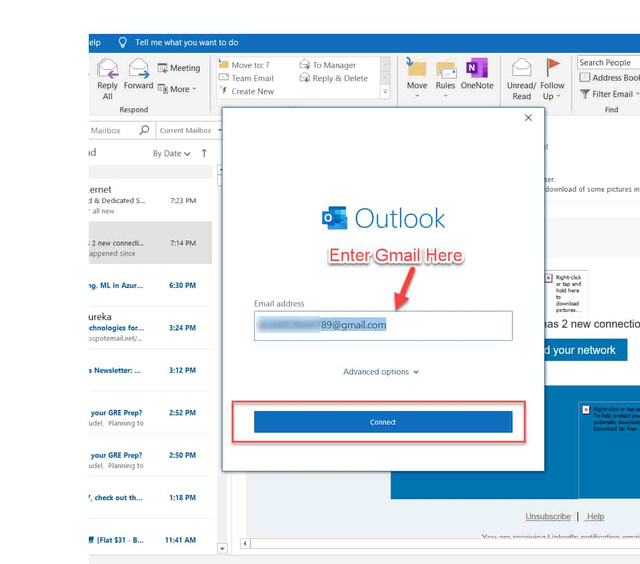Open the 11:41 AM Flat $31 email
This screenshot has height=564, width=640.
tap(150, 540)
